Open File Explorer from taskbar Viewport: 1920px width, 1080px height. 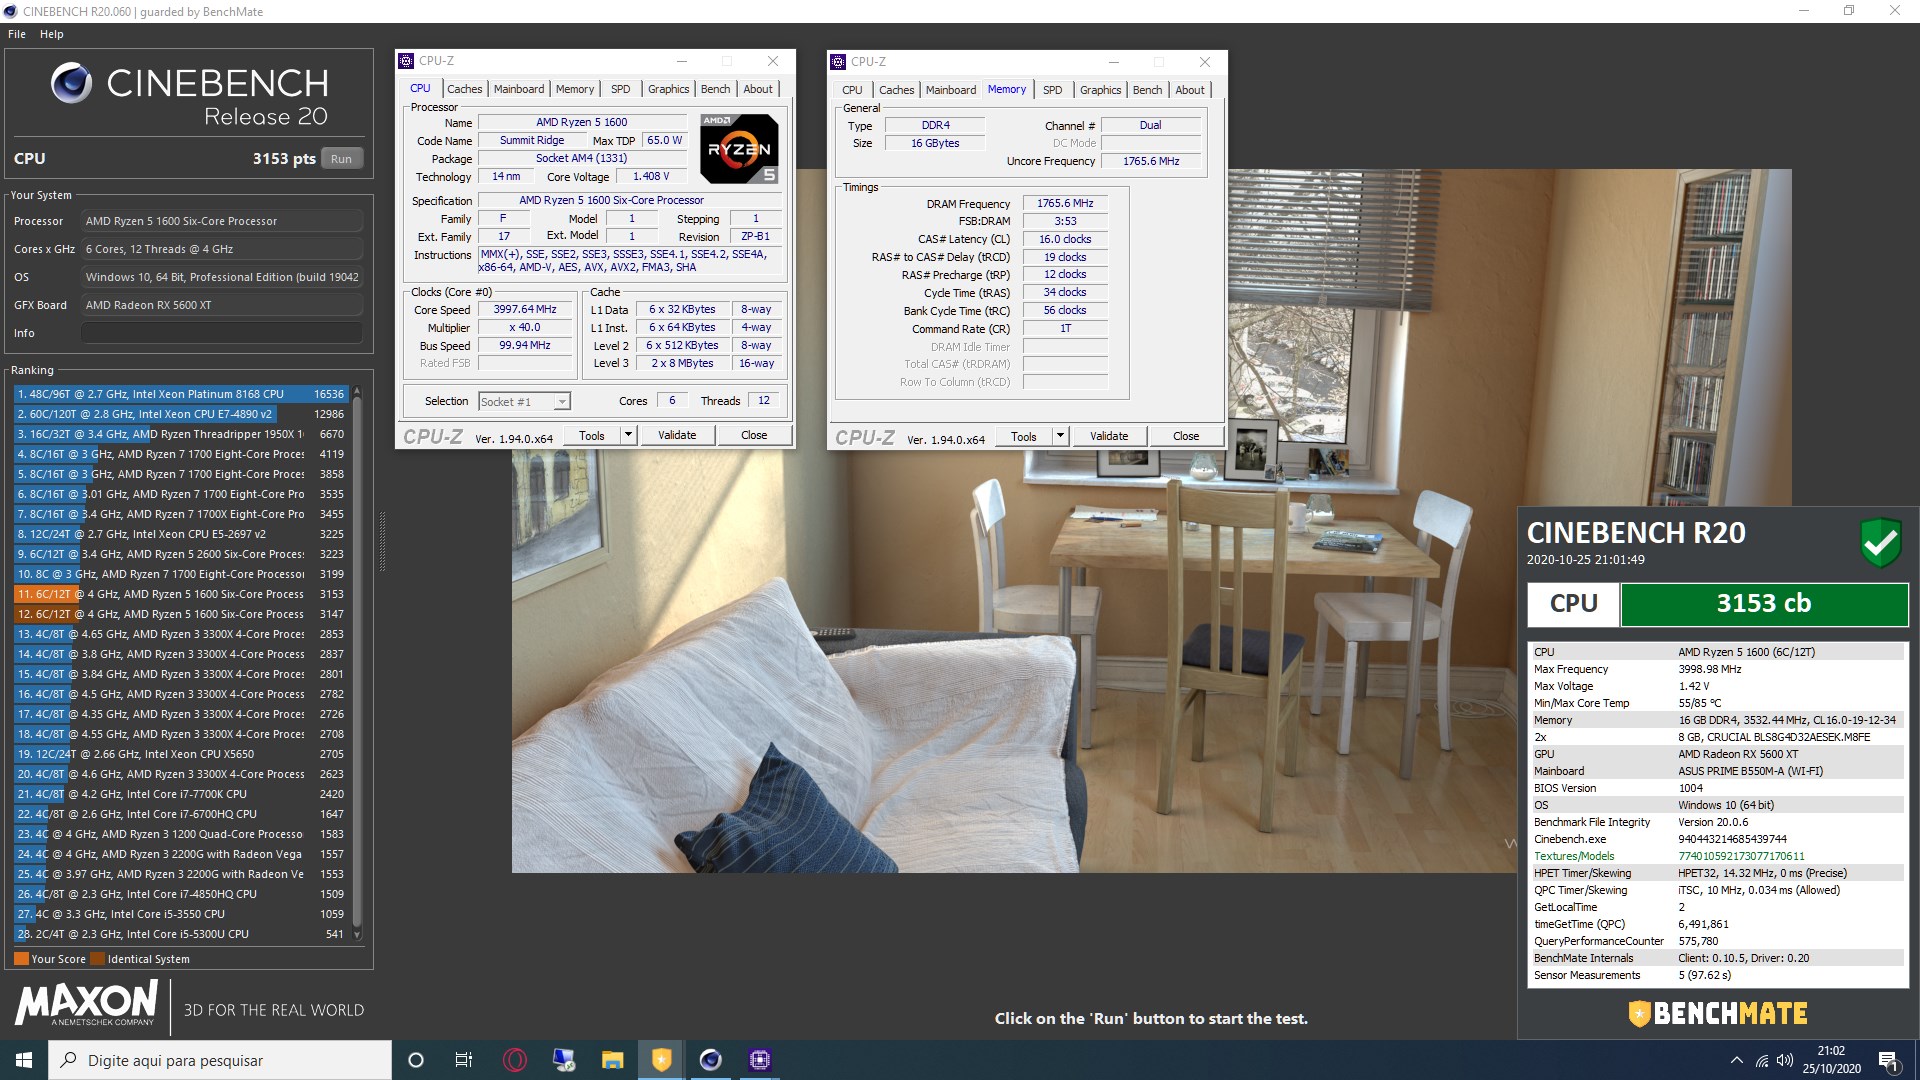tap(612, 1060)
